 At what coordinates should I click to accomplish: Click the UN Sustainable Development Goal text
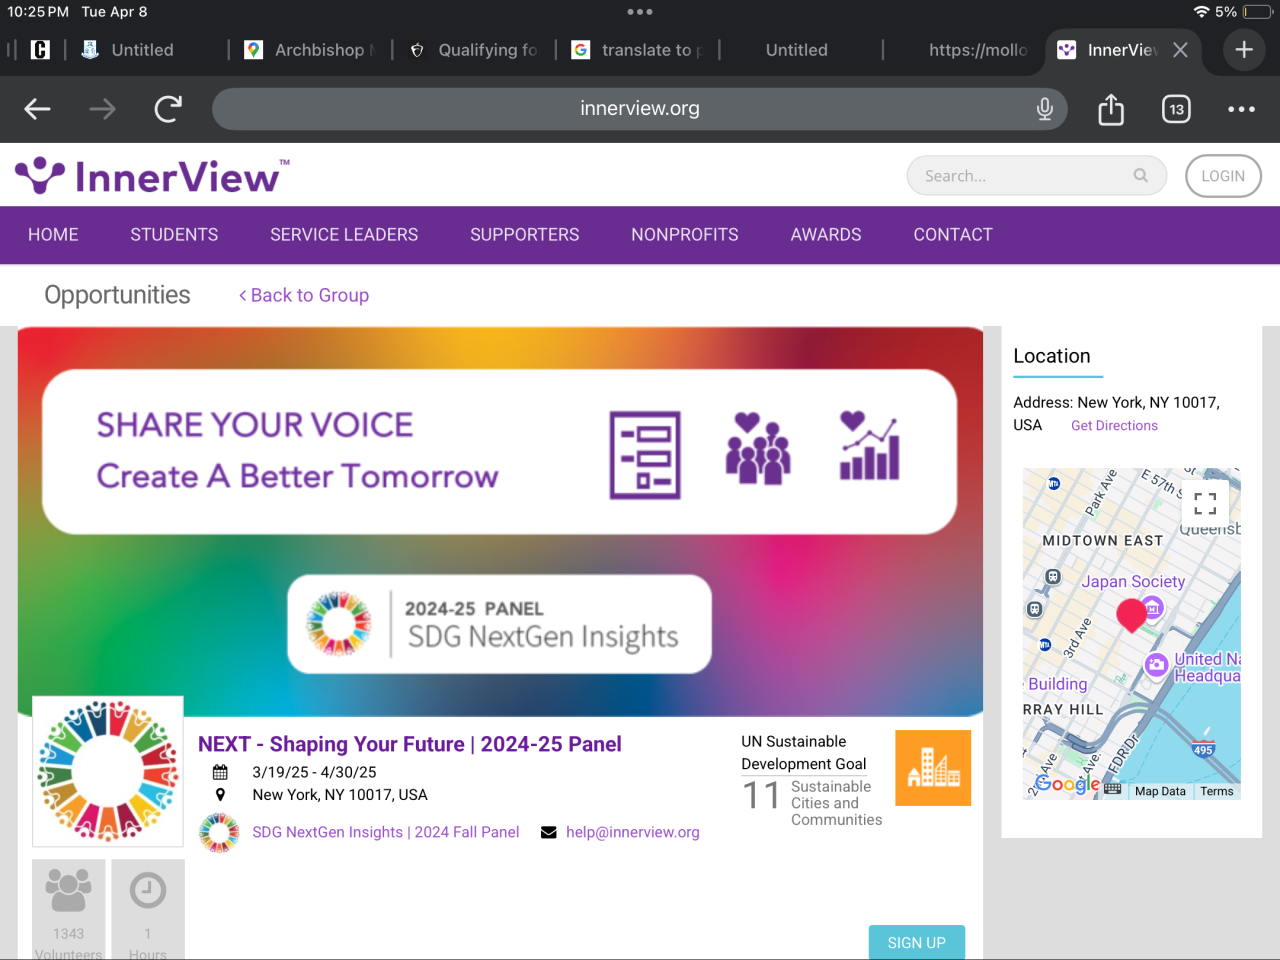pyautogui.click(x=804, y=753)
